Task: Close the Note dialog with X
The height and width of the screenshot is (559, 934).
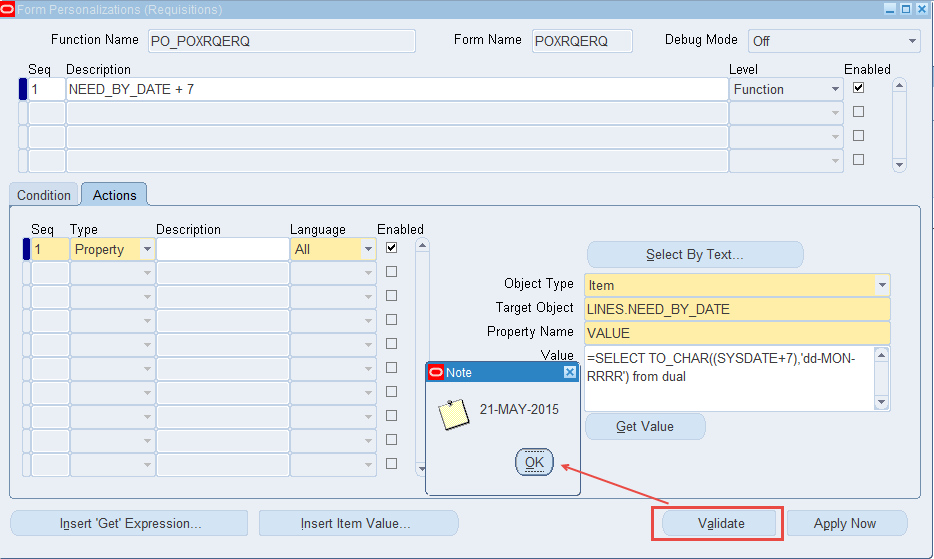Action: 570,372
